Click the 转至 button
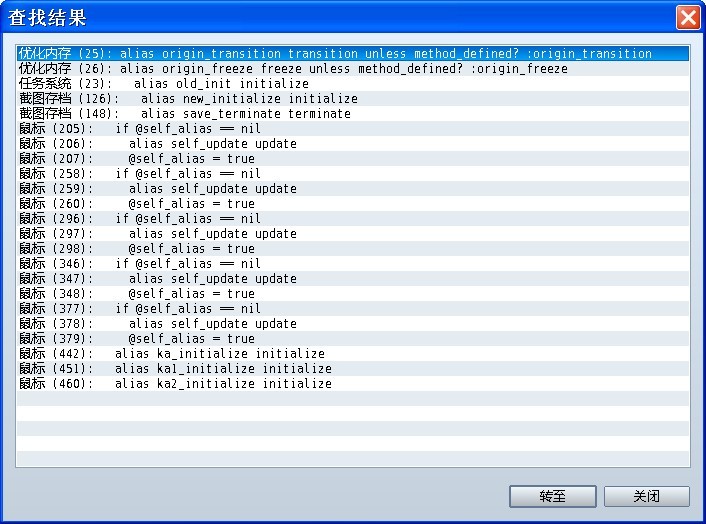Screen dimensions: 706x524 [x=552, y=496]
